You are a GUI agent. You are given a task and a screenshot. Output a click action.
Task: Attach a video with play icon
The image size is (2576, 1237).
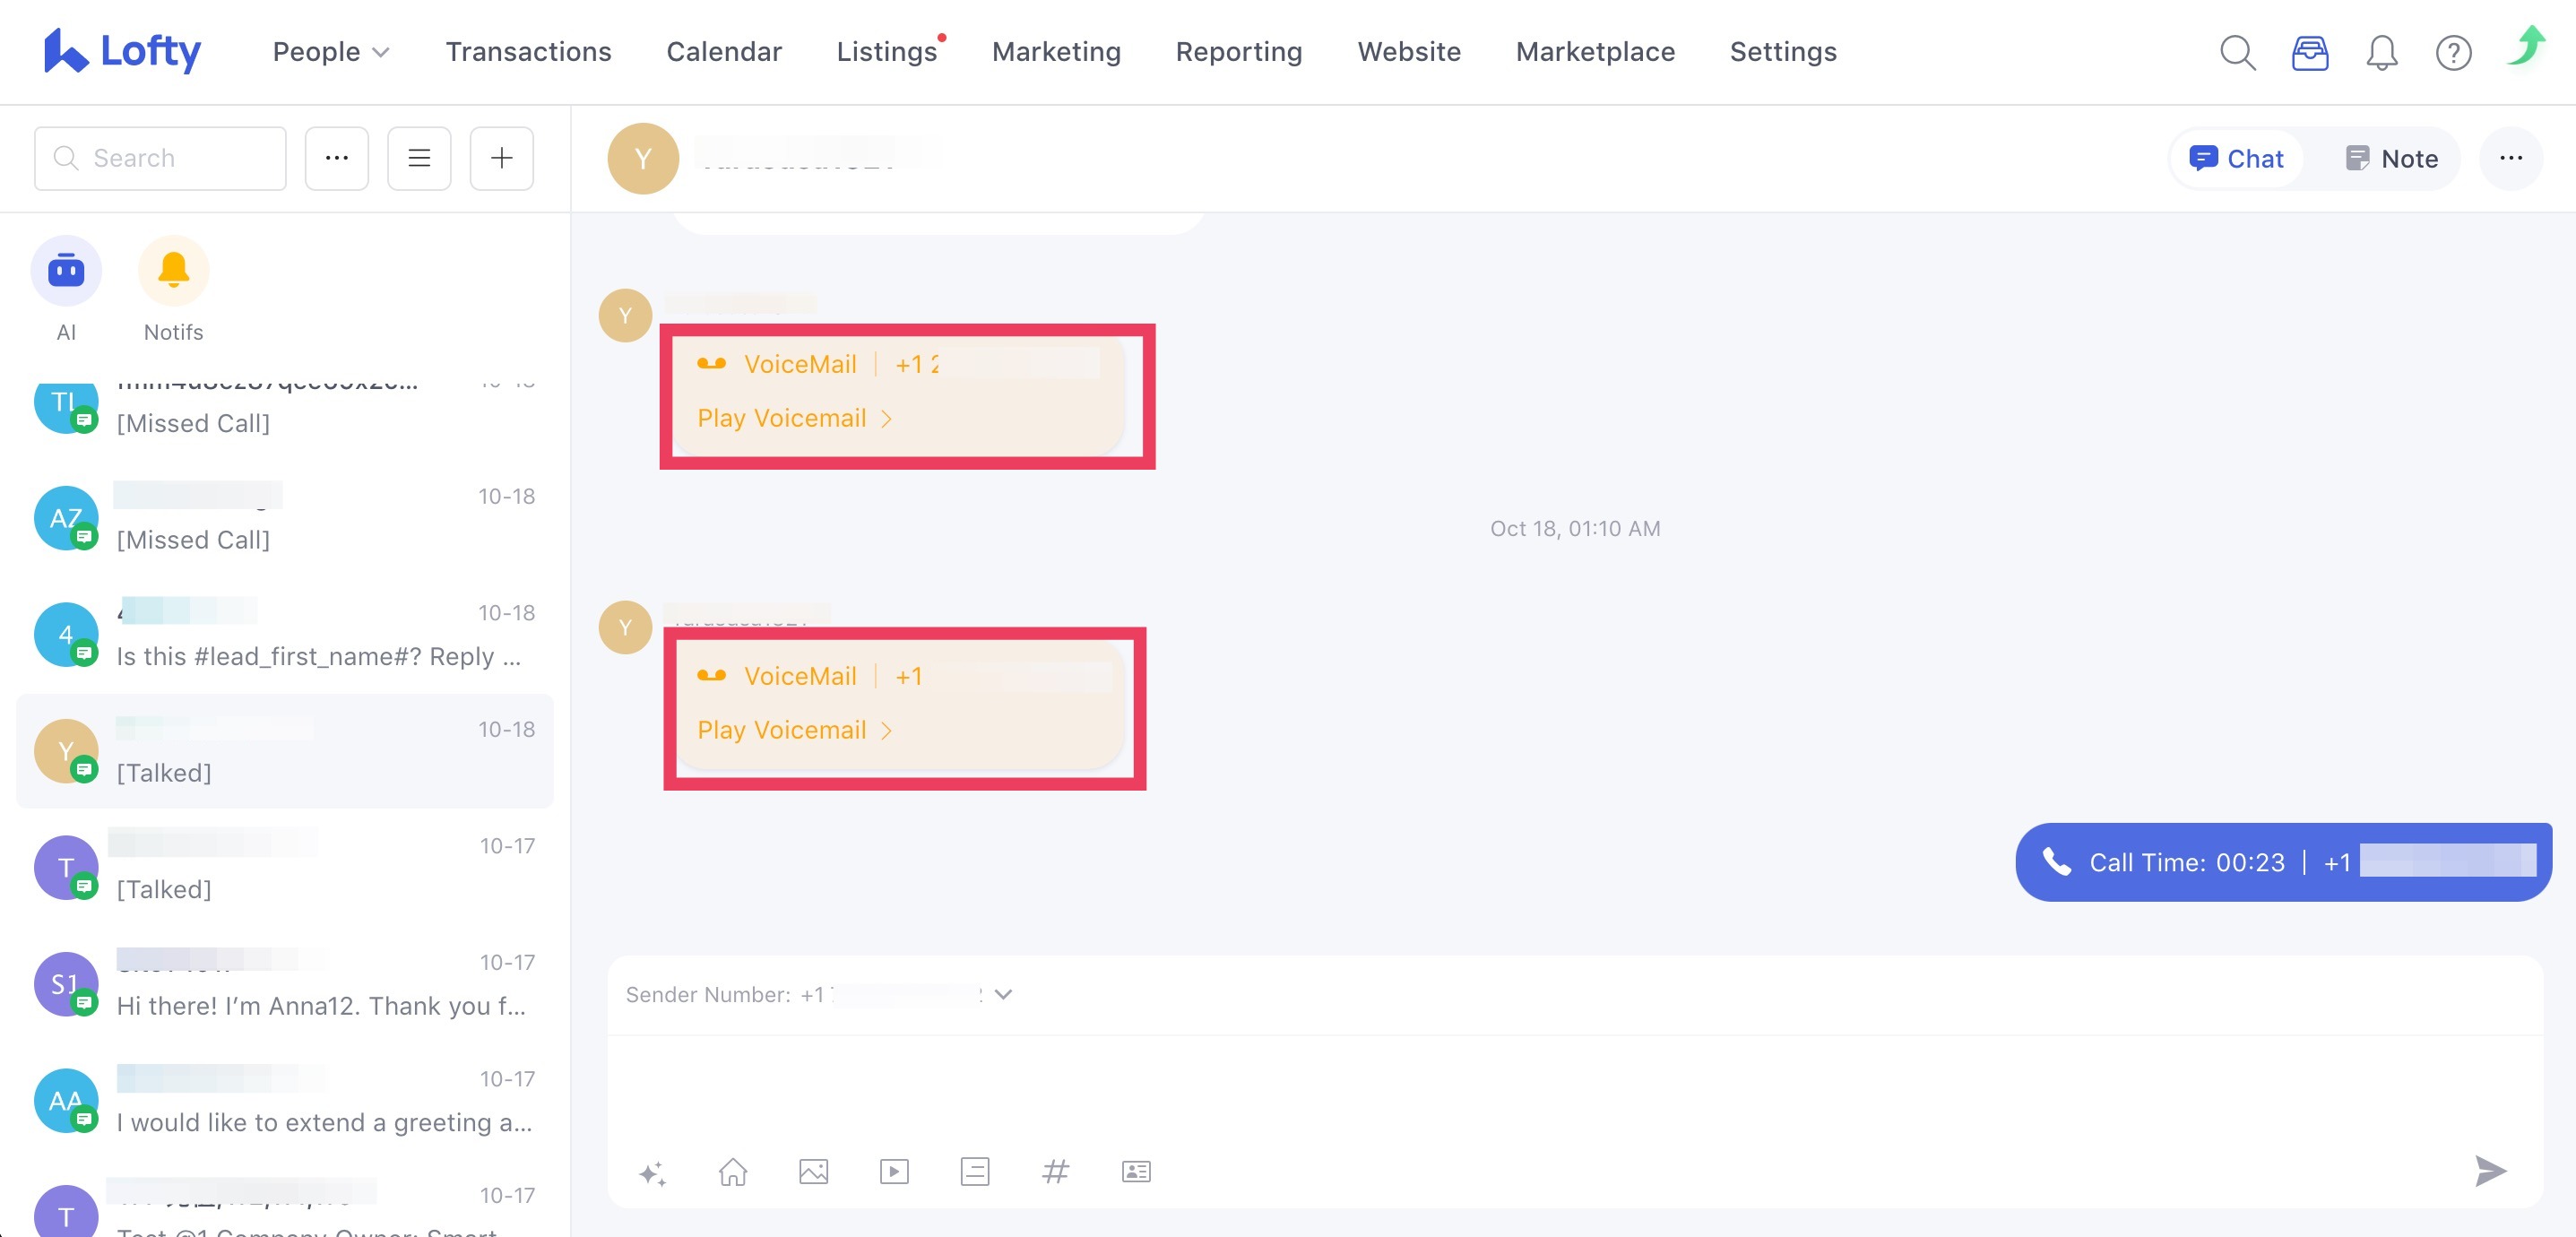[894, 1171]
